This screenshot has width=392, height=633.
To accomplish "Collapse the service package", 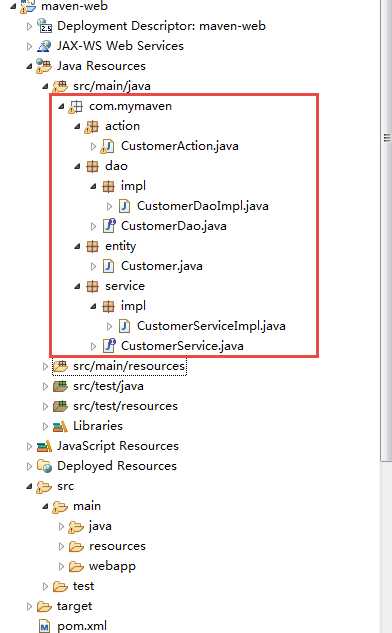I will click(77, 286).
